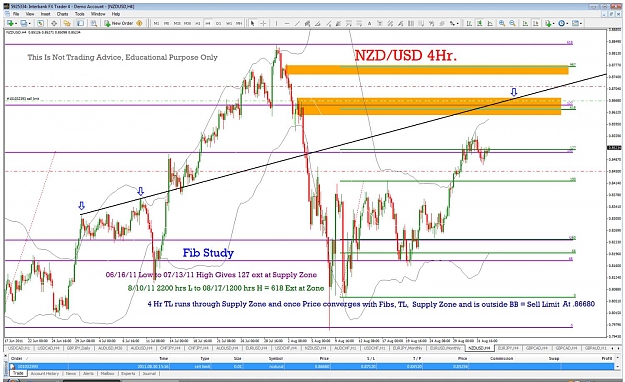Expand the New Chart dropdown arrow

pos(16,24)
